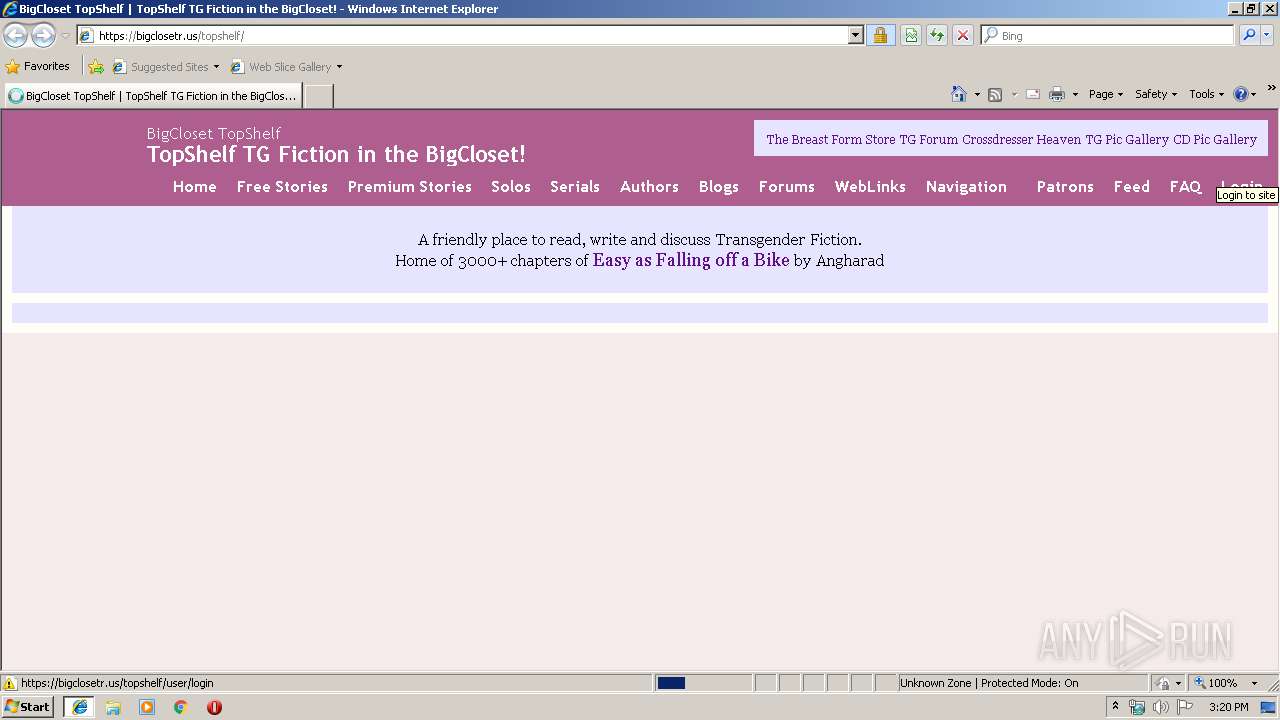Show hidden tray icons arrow

[1115, 706]
